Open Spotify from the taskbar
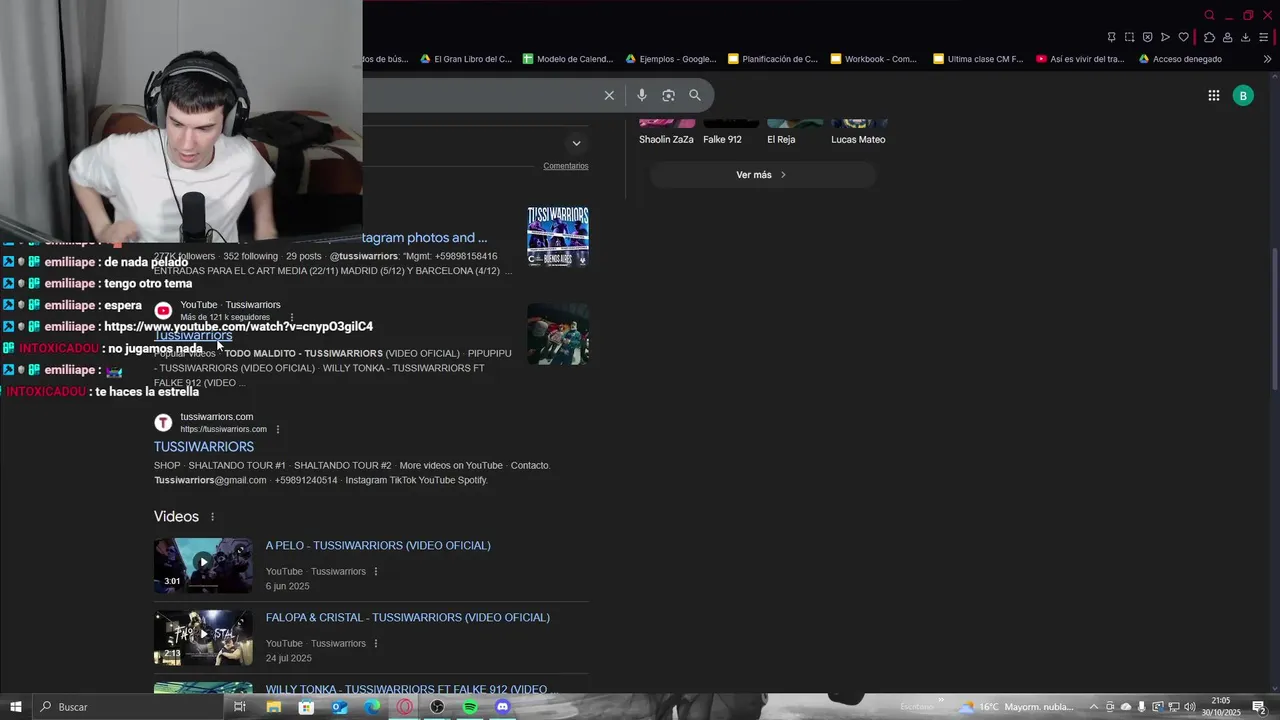Viewport: 1280px width, 720px height. [x=470, y=707]
